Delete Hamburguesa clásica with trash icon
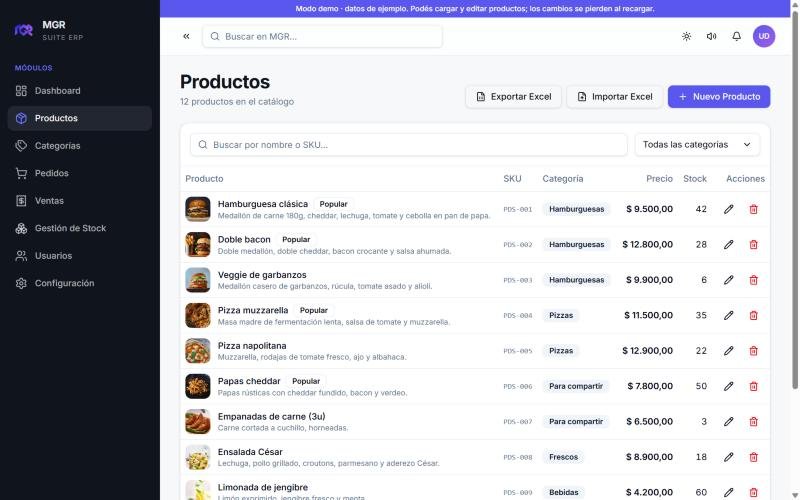800x500 pixels. tap(754, 209)
